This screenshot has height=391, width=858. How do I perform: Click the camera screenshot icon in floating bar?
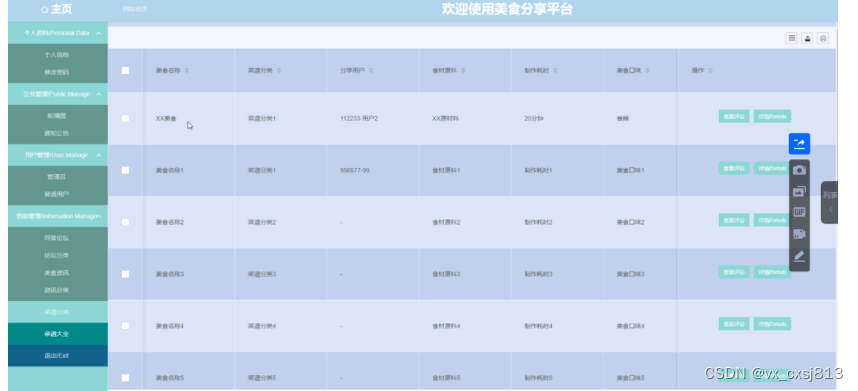tap(799, 170)
